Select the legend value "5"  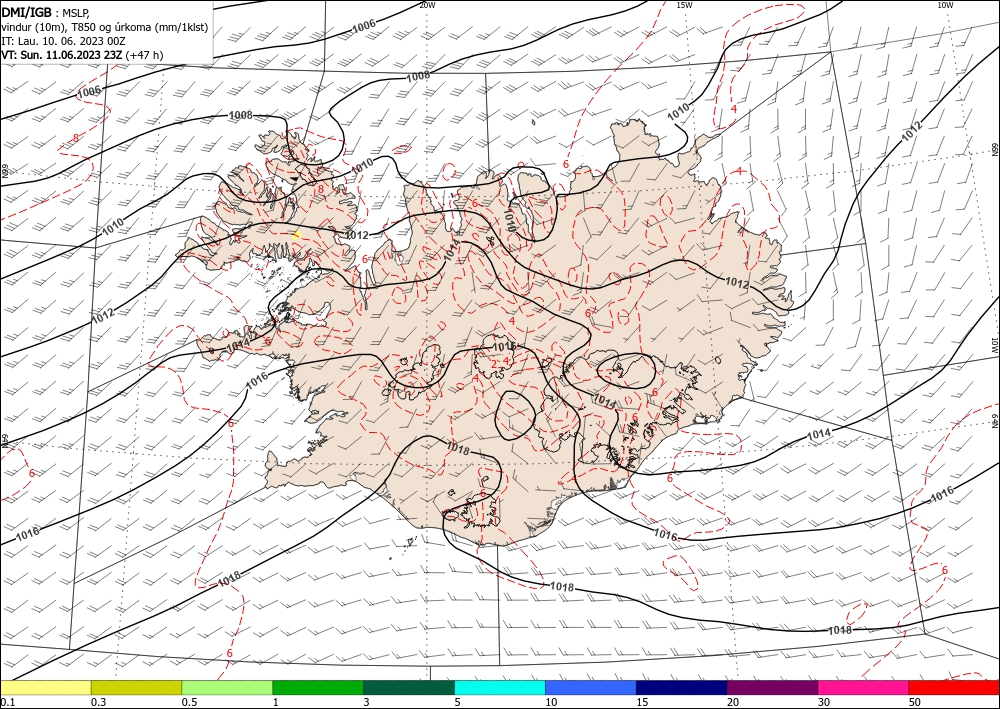458,702
